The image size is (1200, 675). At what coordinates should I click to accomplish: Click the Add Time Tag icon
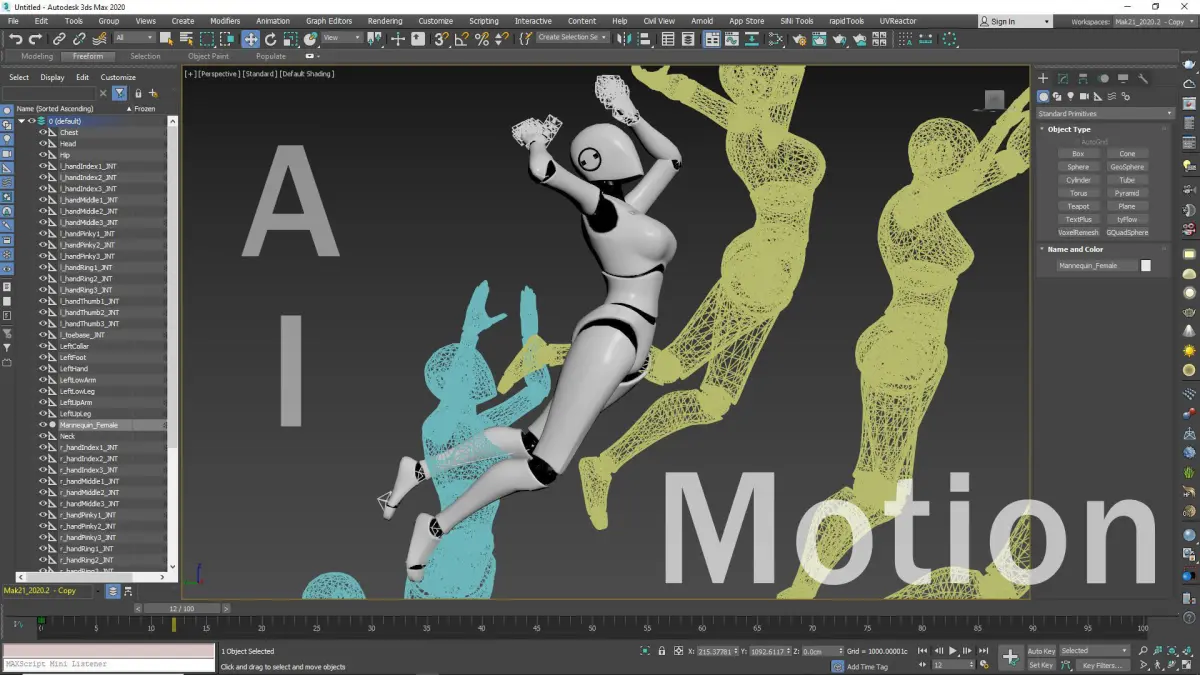pos(840,666)
